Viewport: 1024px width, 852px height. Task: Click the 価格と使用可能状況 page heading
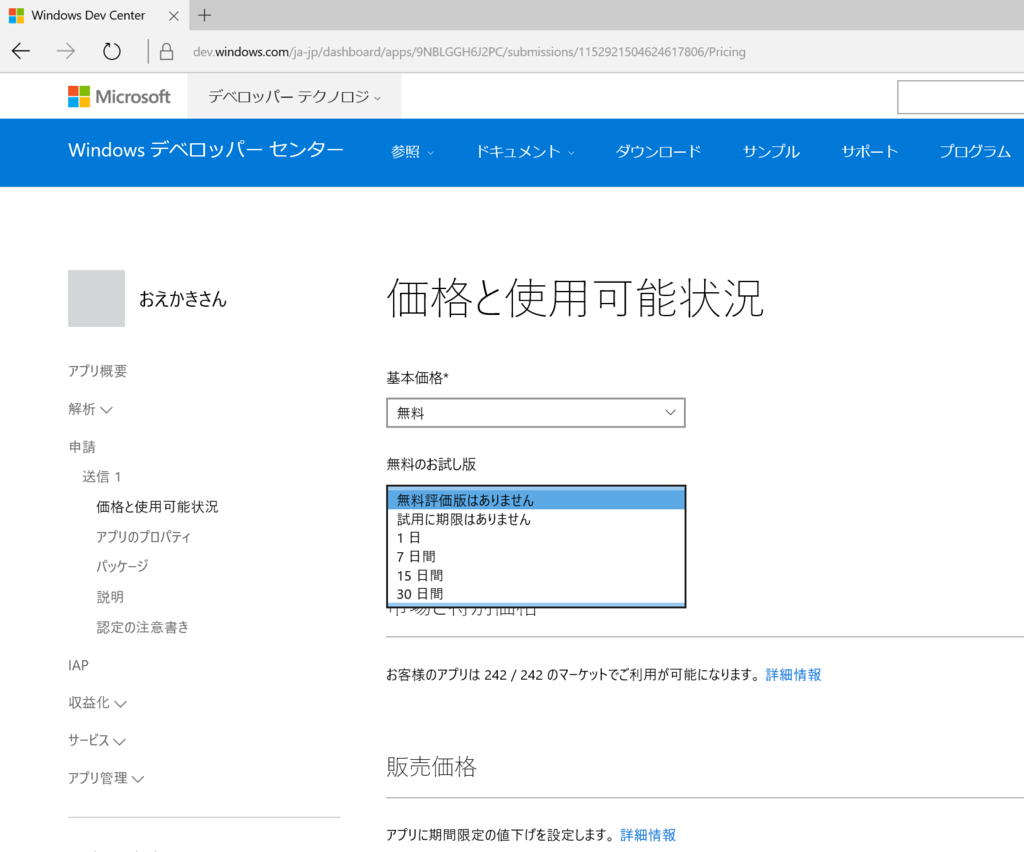coord(575,298)
